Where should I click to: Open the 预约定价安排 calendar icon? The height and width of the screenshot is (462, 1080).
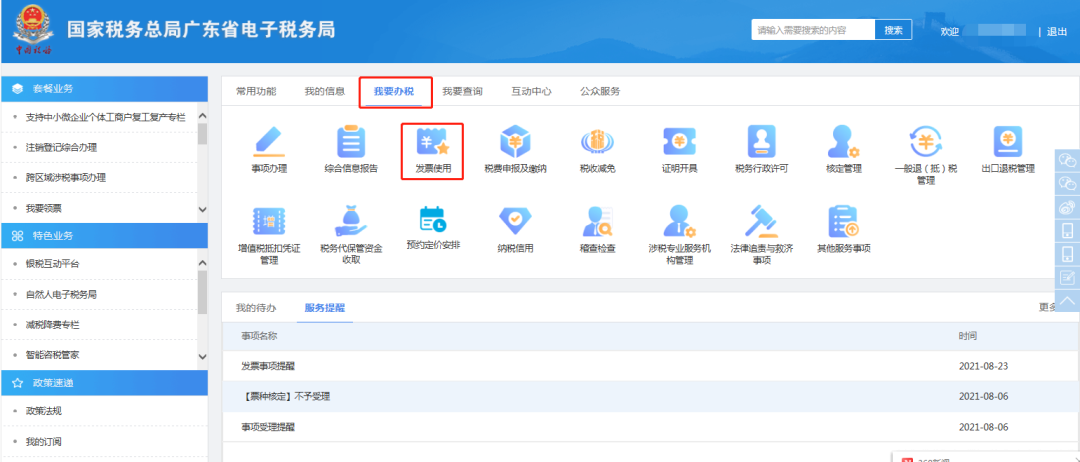coord(433,220)
